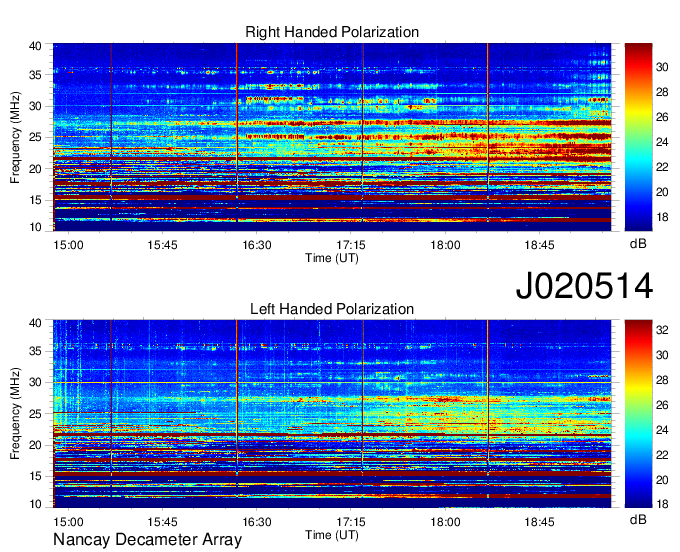The width and height of the screenshot is (680, 552).
Task: Click the 40 MHz frequency tick of Left Handed plot
Action: coord(35,323)
